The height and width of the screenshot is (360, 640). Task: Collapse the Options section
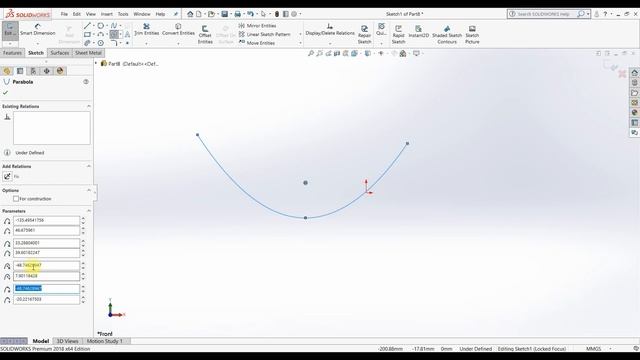(89, 190)
